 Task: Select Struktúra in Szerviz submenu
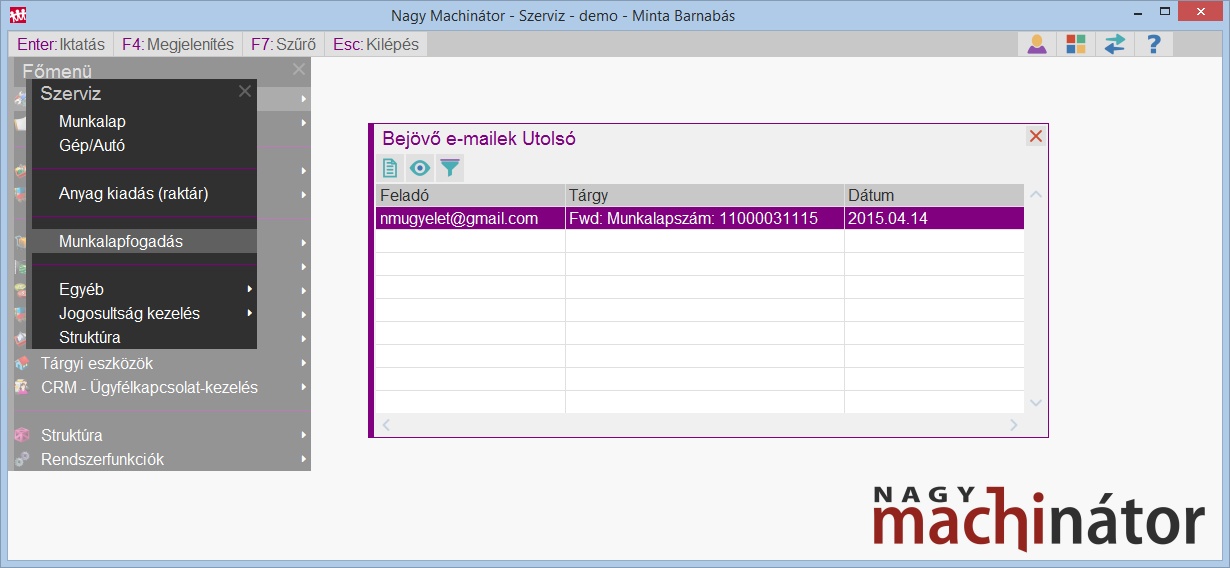pos(92,337)
